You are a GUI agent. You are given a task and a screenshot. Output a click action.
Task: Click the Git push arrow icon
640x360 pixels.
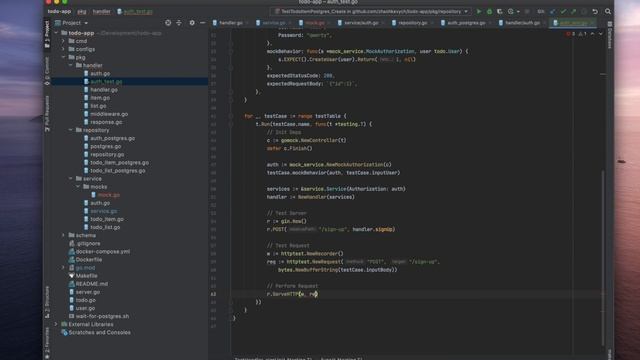[x=573, y=11]
